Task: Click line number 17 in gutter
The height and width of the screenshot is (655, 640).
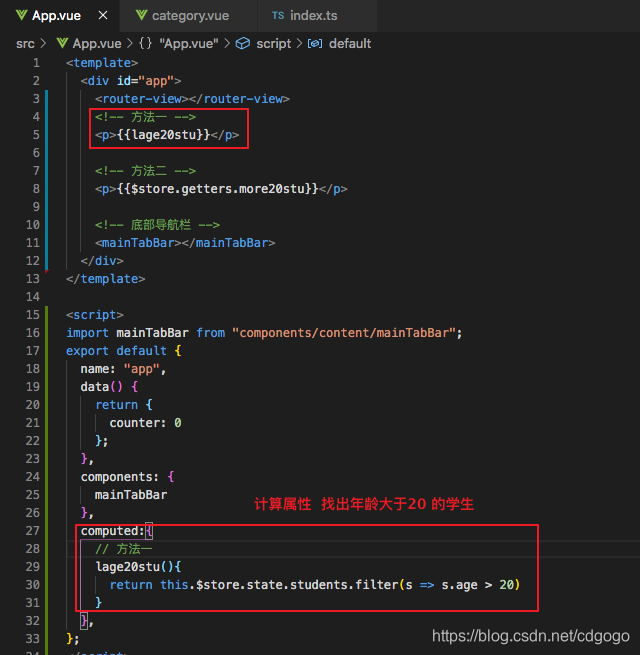Action: 33,351
